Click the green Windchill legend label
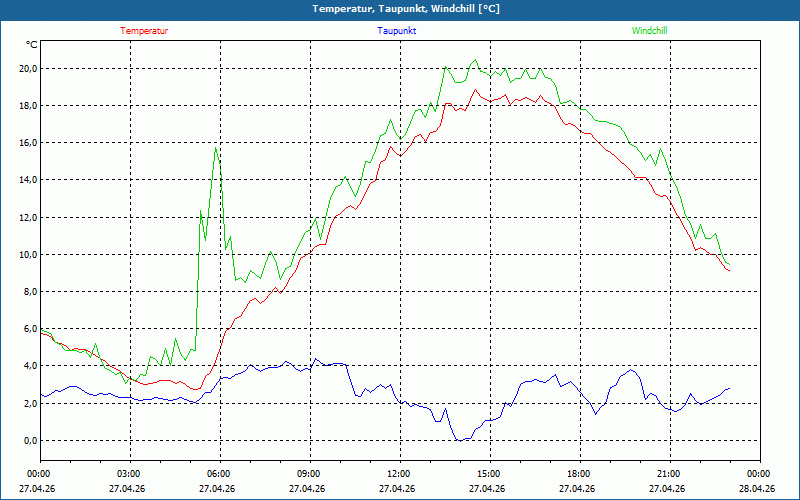The width and height of the screenshot is (800, 500). 649,30
